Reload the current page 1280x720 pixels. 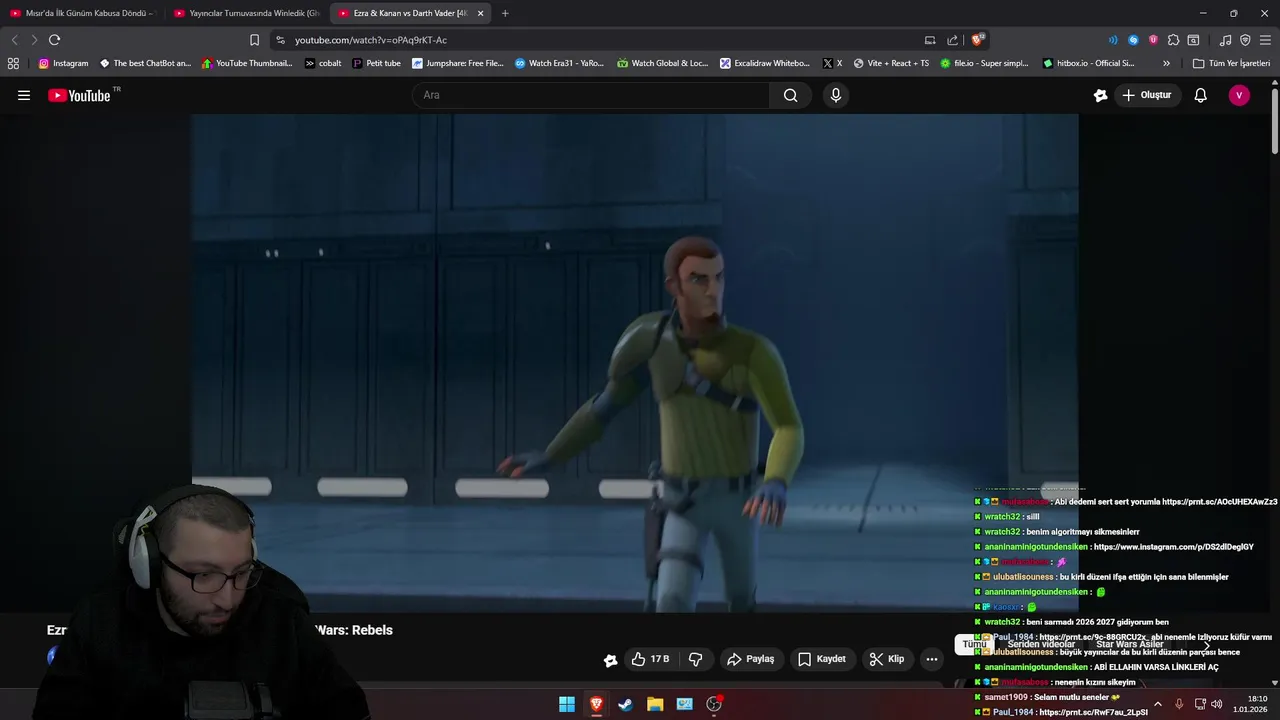pyautogui.click(x=54, y=40)
